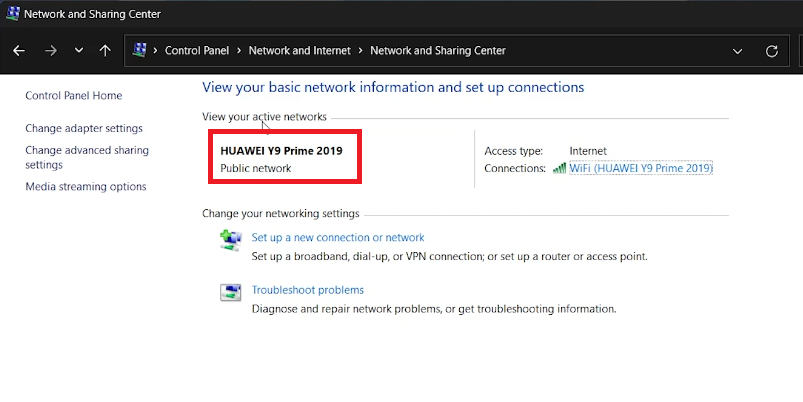Click the Access type label
This screenshot has width=803, height=402.
pos(514,151)
